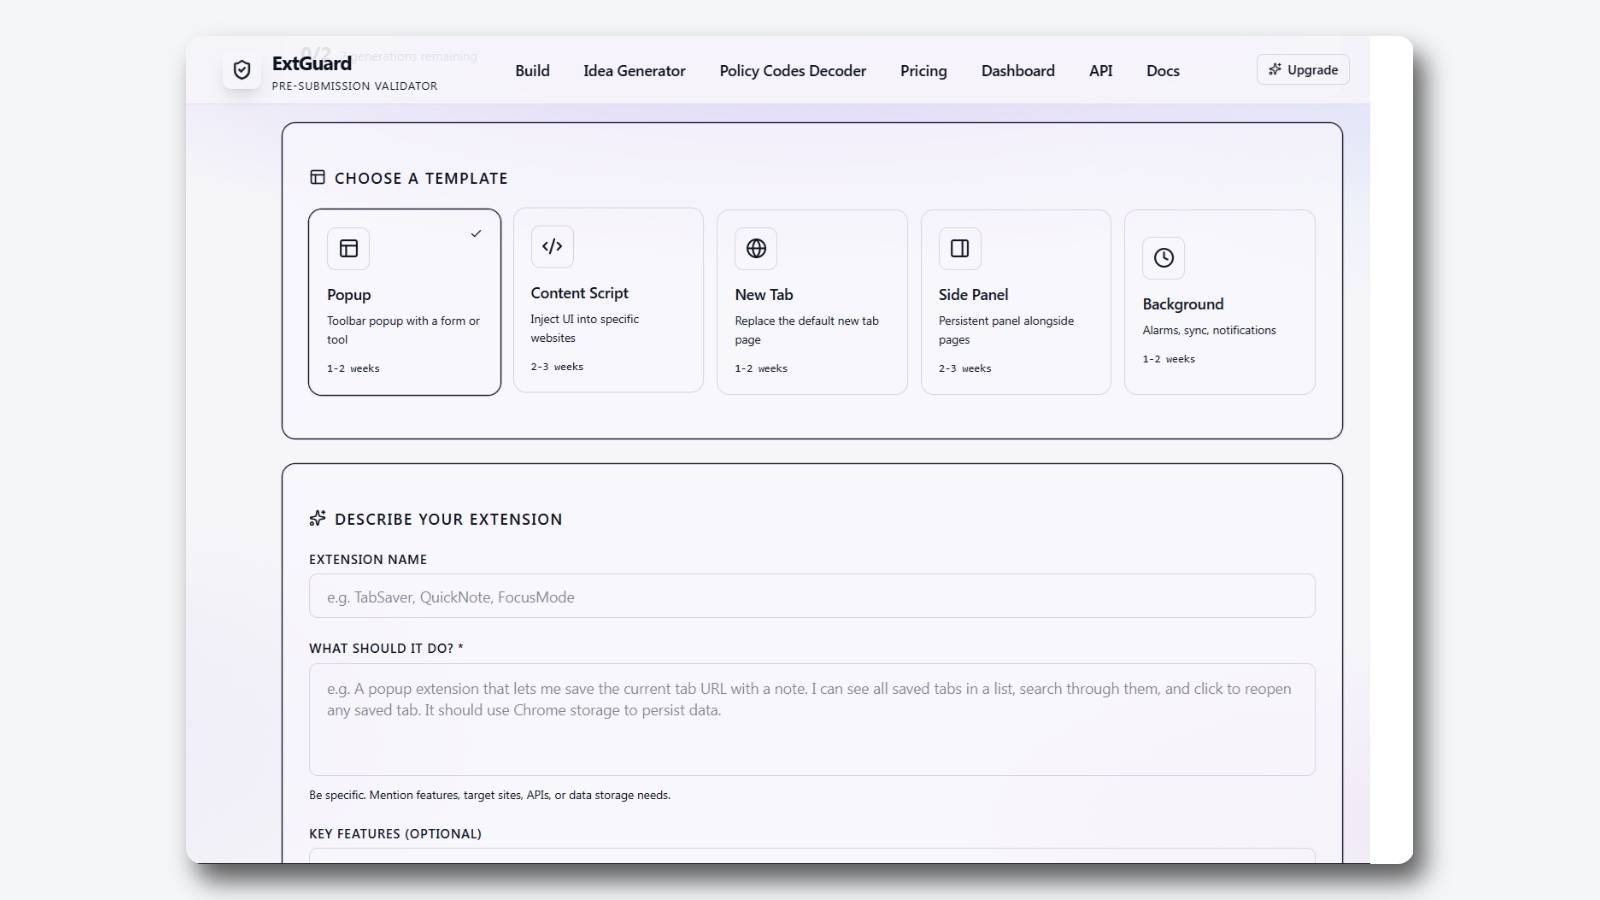Click '1-2 weeks' on Popup card

tap(353, 369)
